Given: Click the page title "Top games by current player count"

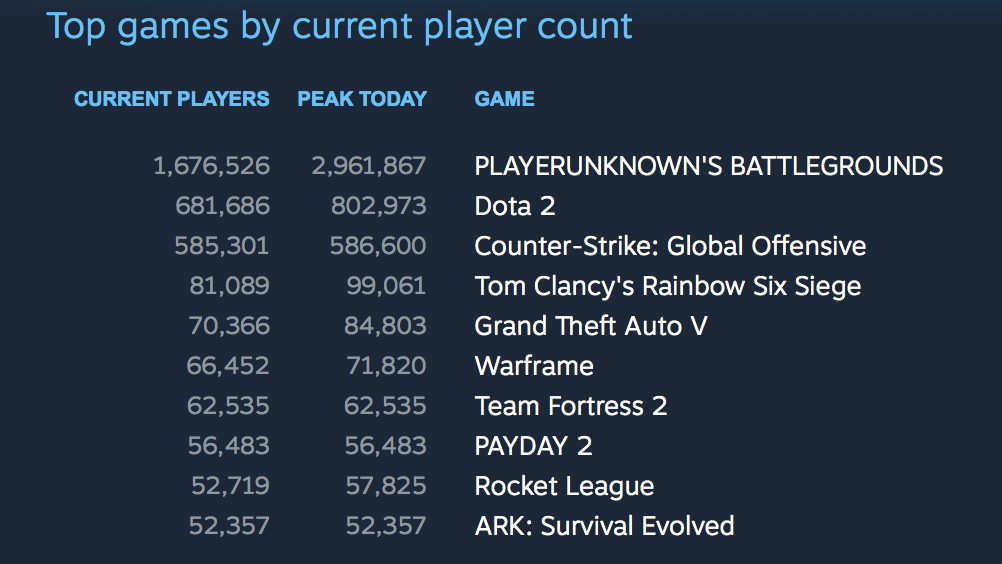Looking at the screenshot, I should point(340,26).
